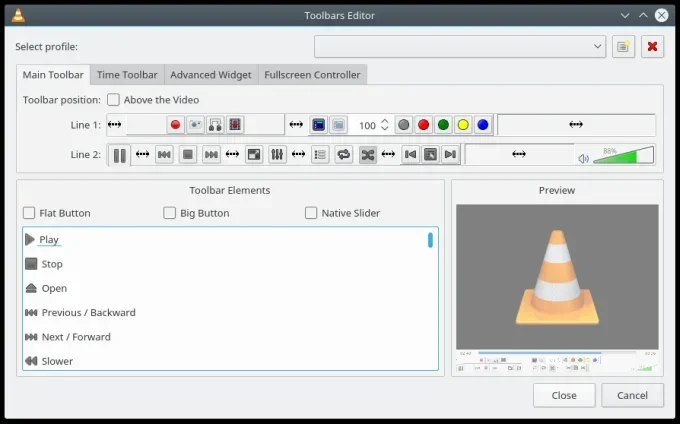This screenshot has width=680, height=424.
Task: Select Stop in Toolbar Elements list
Action: (x=44, y=264)
